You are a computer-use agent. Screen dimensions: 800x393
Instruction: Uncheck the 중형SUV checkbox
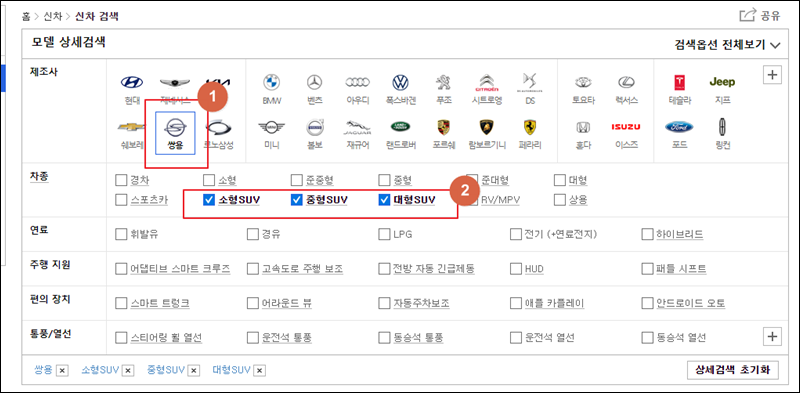(296, 200)
